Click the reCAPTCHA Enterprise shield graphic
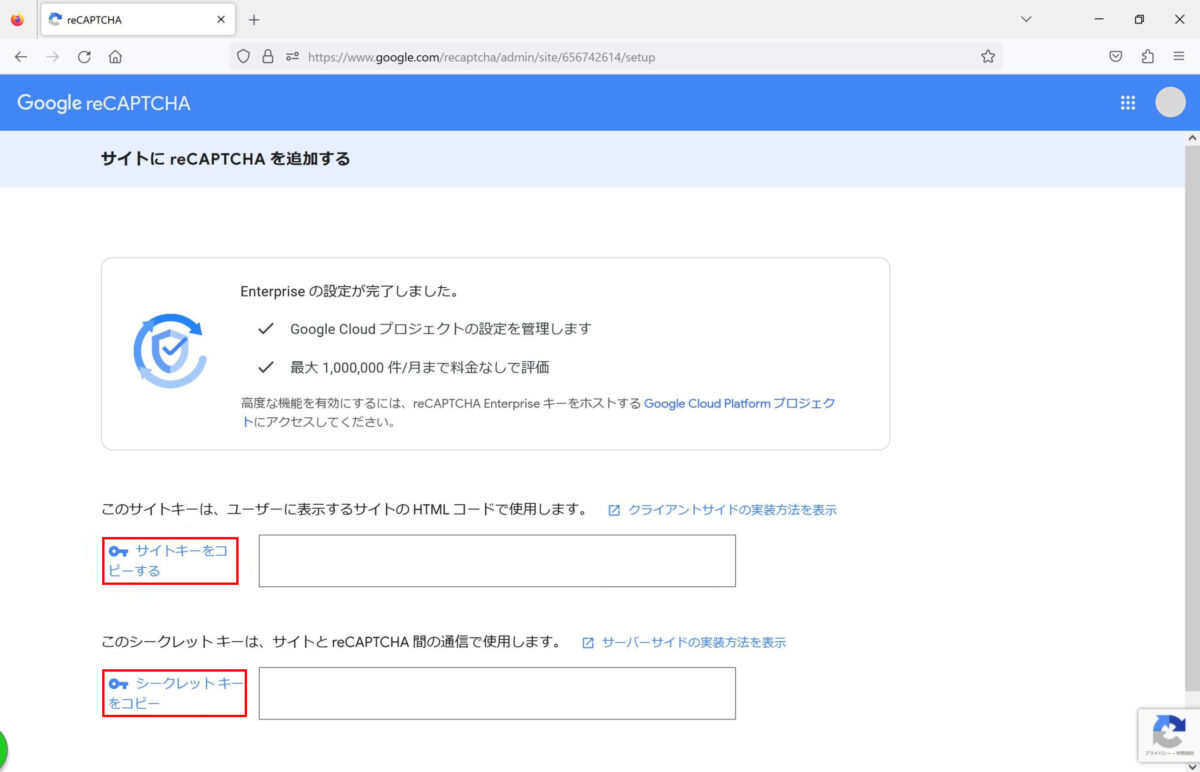1200x772 pixels. tap(169, 351)
